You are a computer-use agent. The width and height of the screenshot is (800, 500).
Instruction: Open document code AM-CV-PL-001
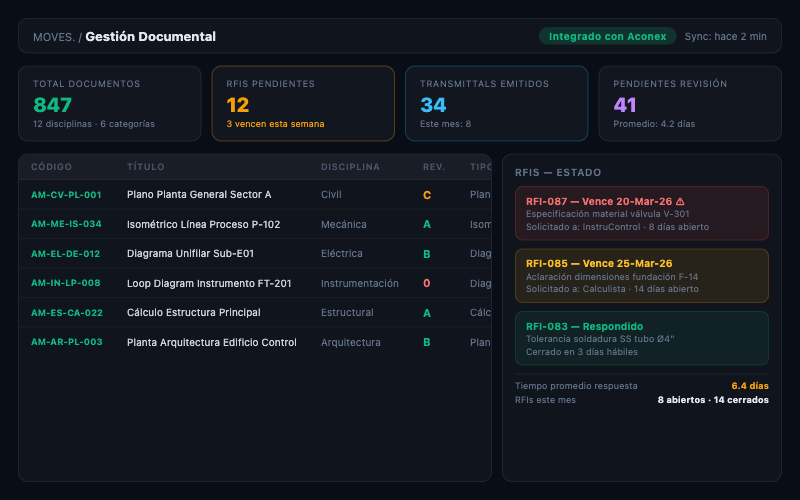66,195
